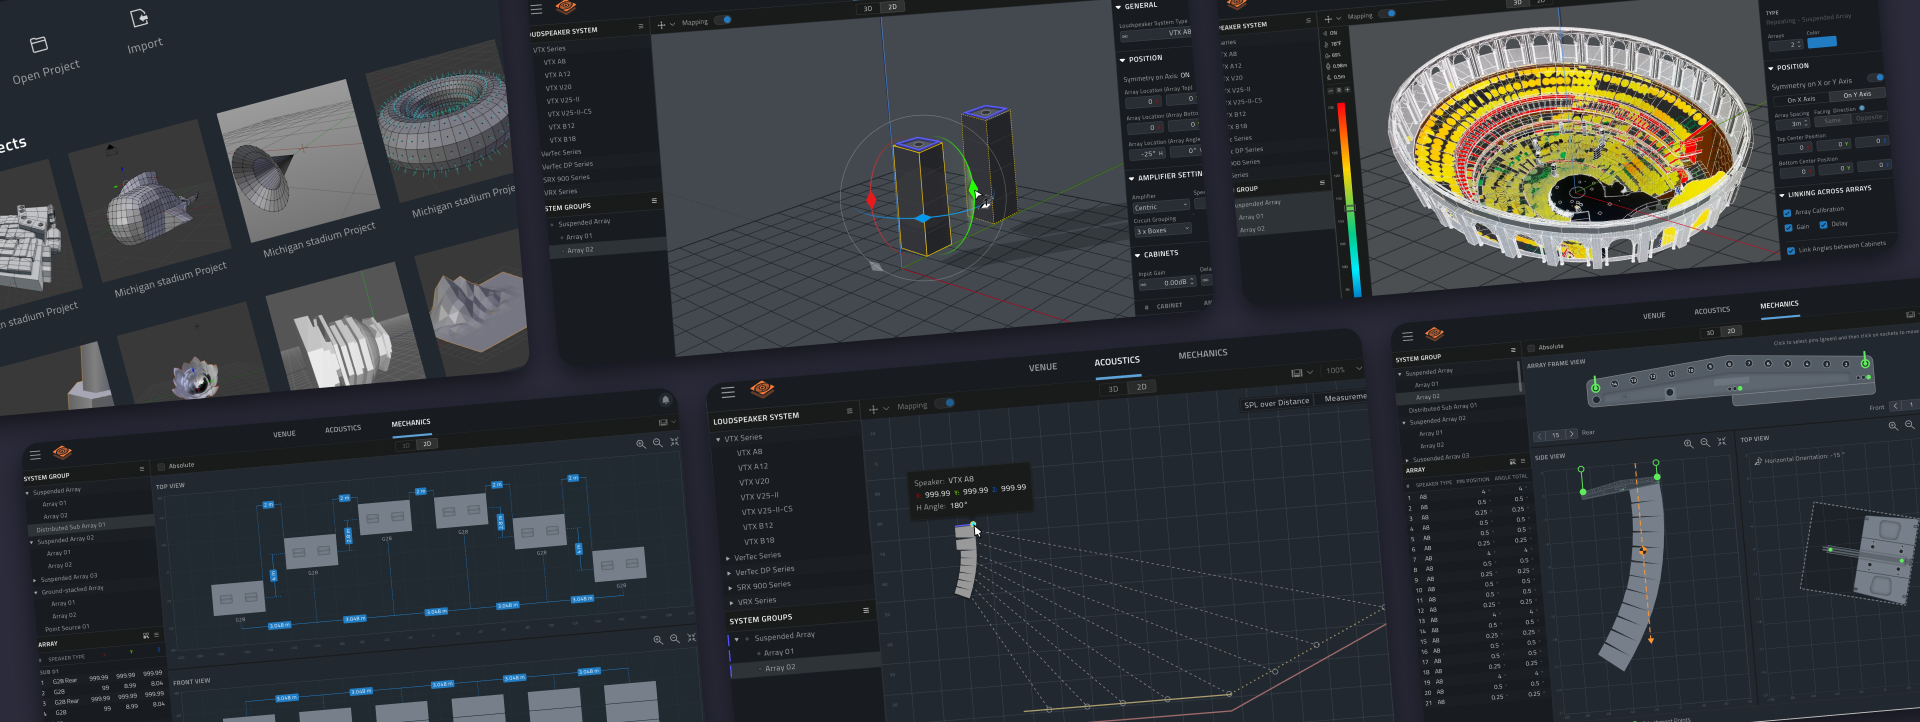Click the blue Color swatch

click(1821, 42)
